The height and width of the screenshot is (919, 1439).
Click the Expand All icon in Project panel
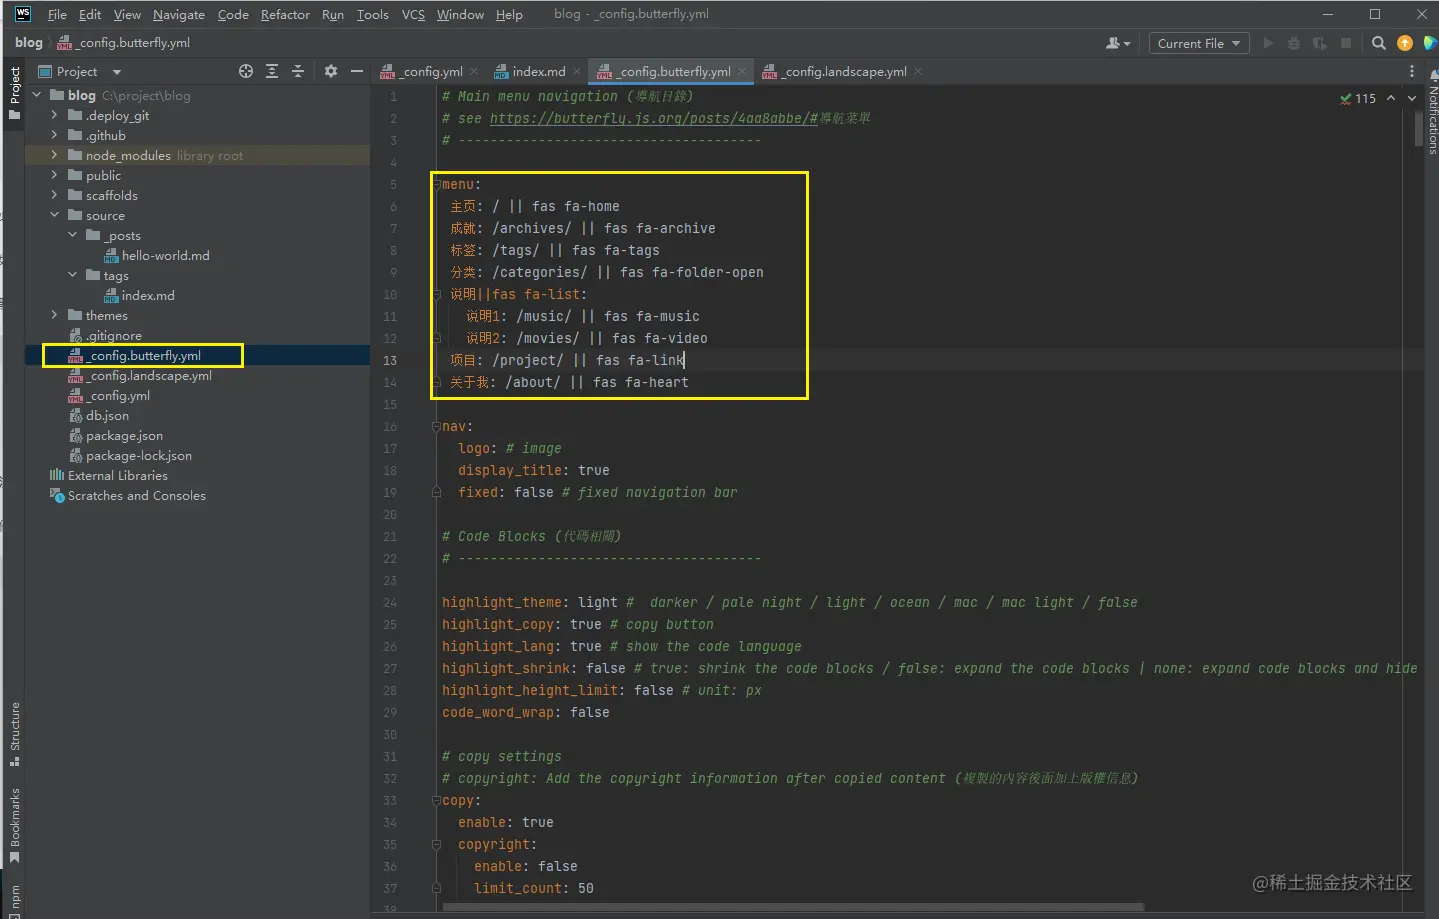click(x=272, y=71)
